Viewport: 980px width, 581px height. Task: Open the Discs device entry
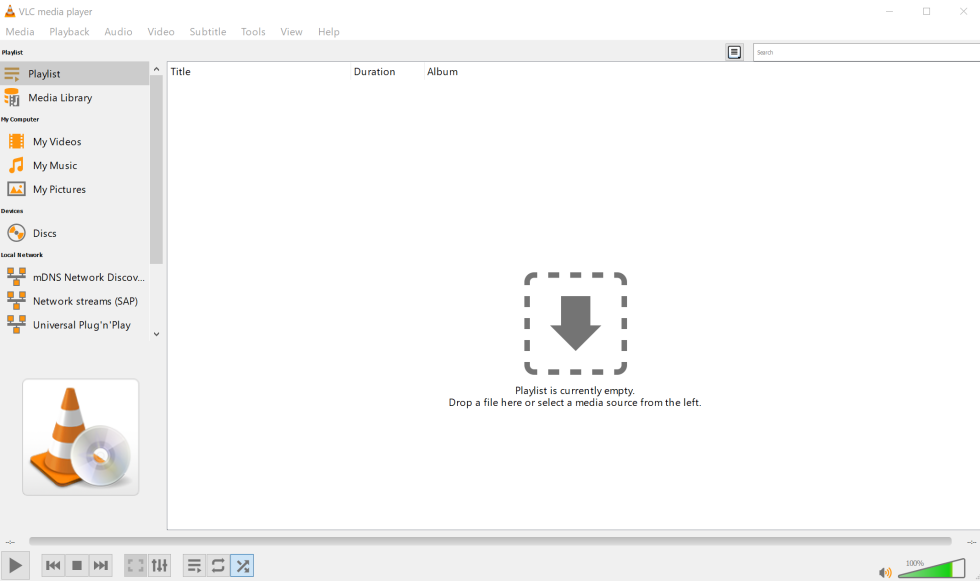tap(44, 232)
